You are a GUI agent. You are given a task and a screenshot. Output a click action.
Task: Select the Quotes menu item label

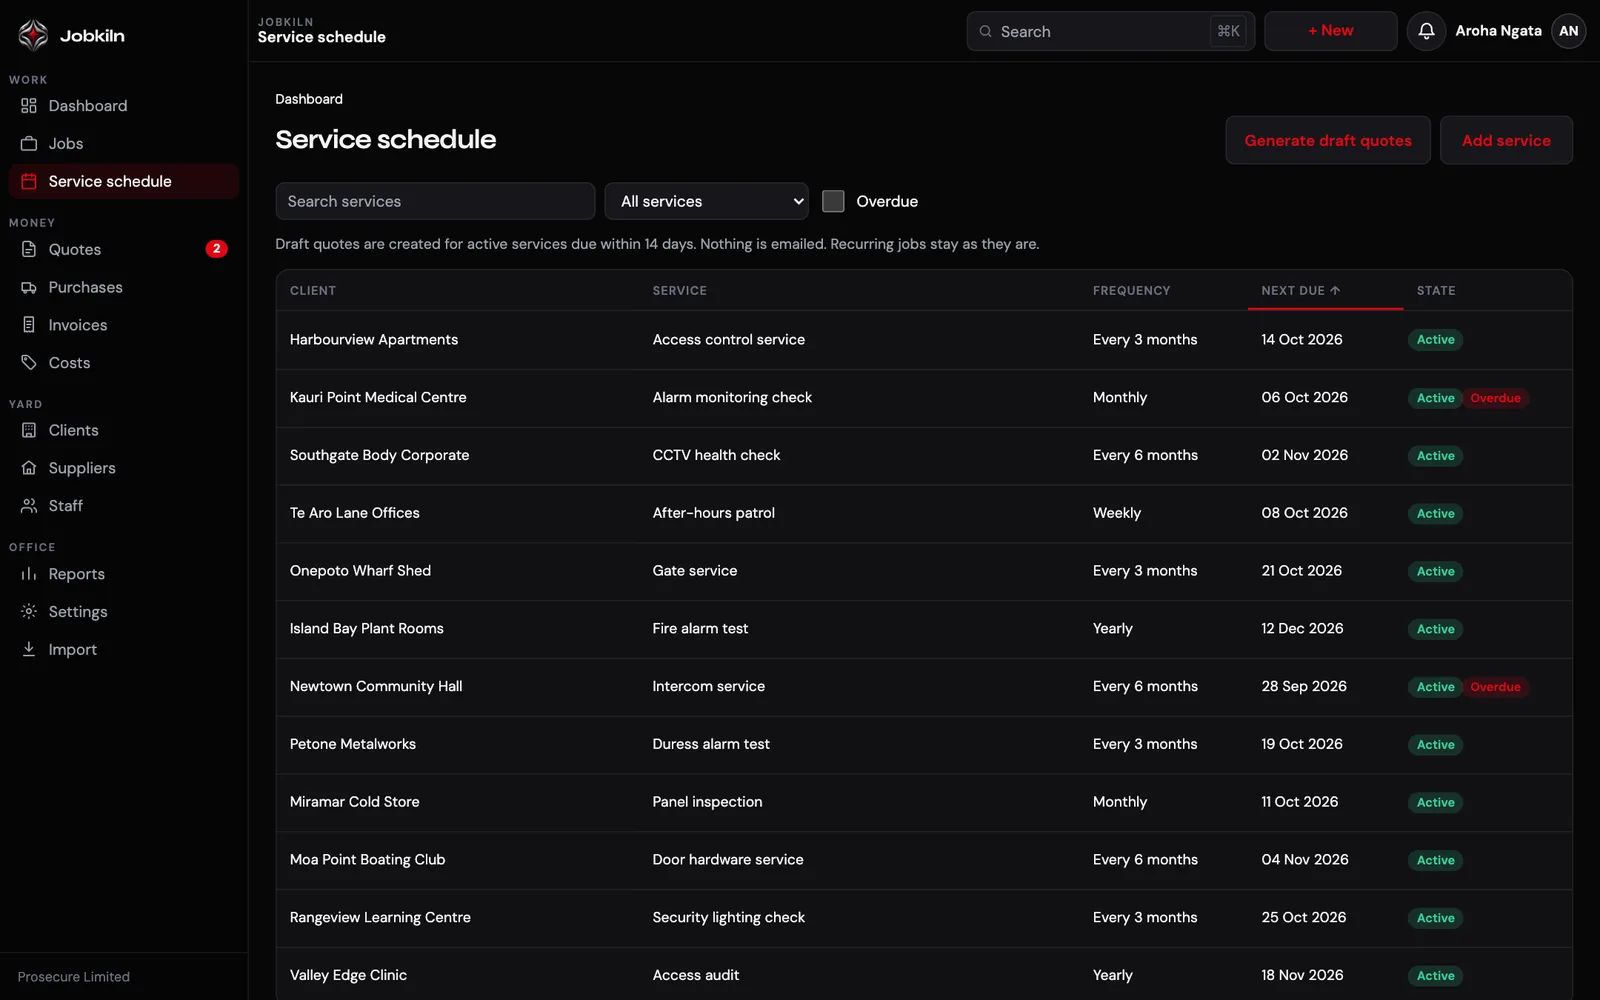pos(75,249)
